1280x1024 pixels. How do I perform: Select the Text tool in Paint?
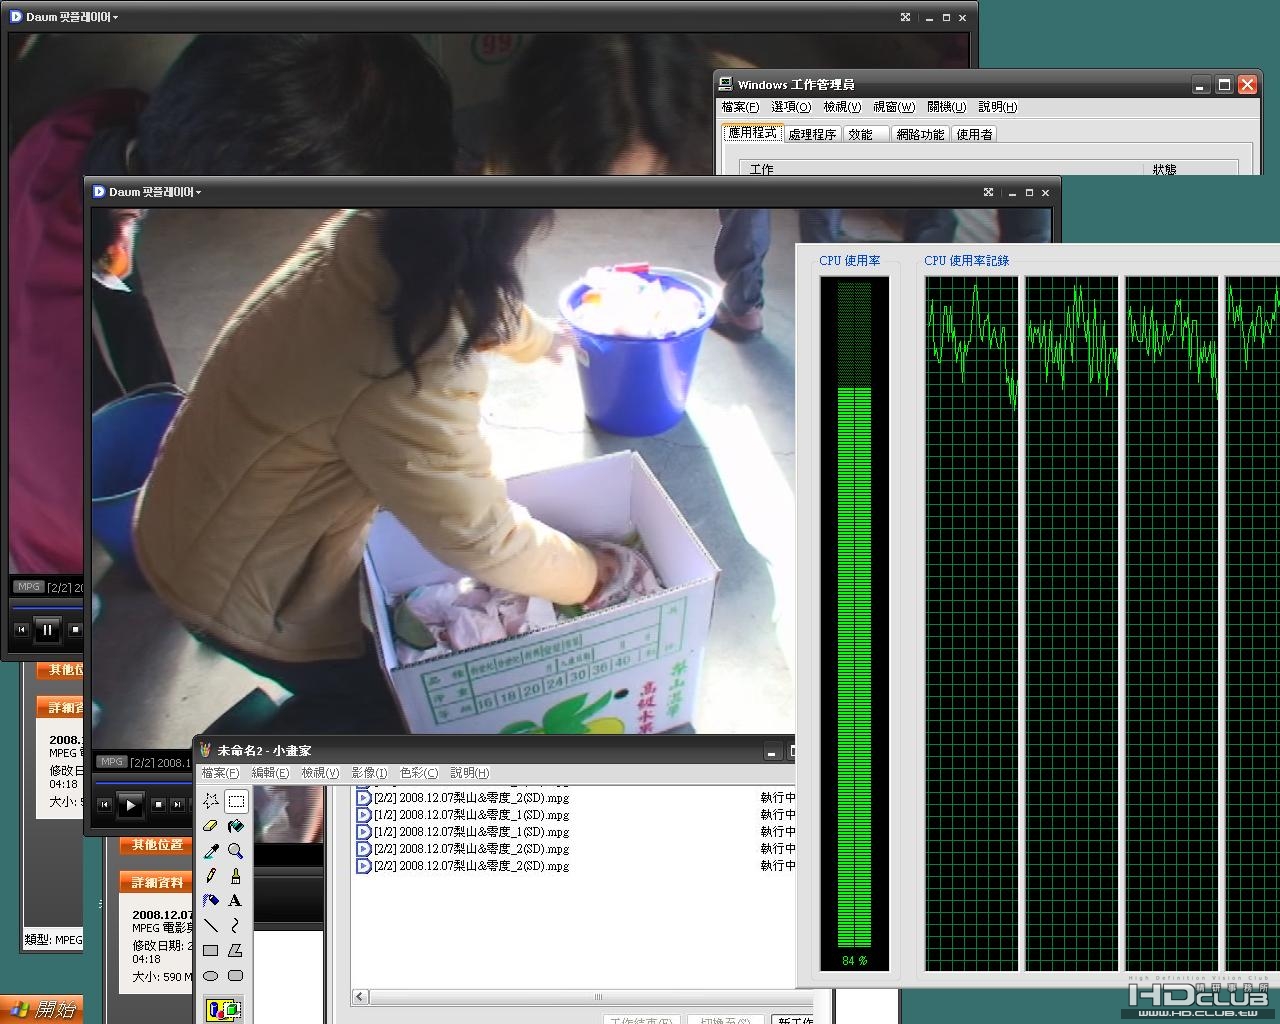click(235, 901)
